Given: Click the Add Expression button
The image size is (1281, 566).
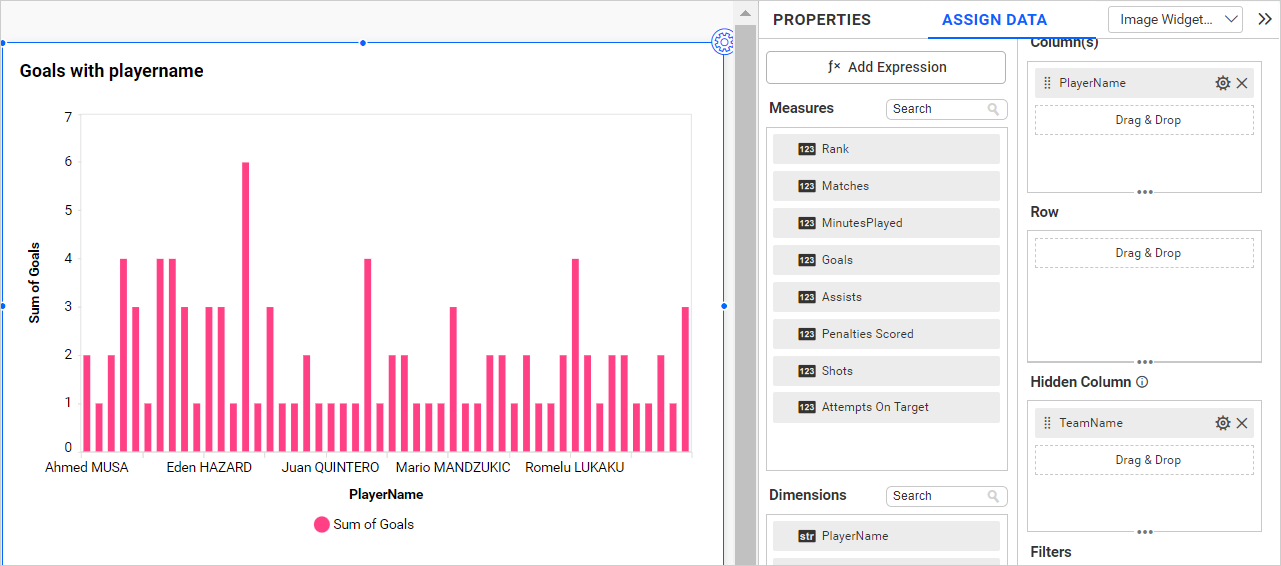Looking at the screenshot, I should [x=886, y=67].
